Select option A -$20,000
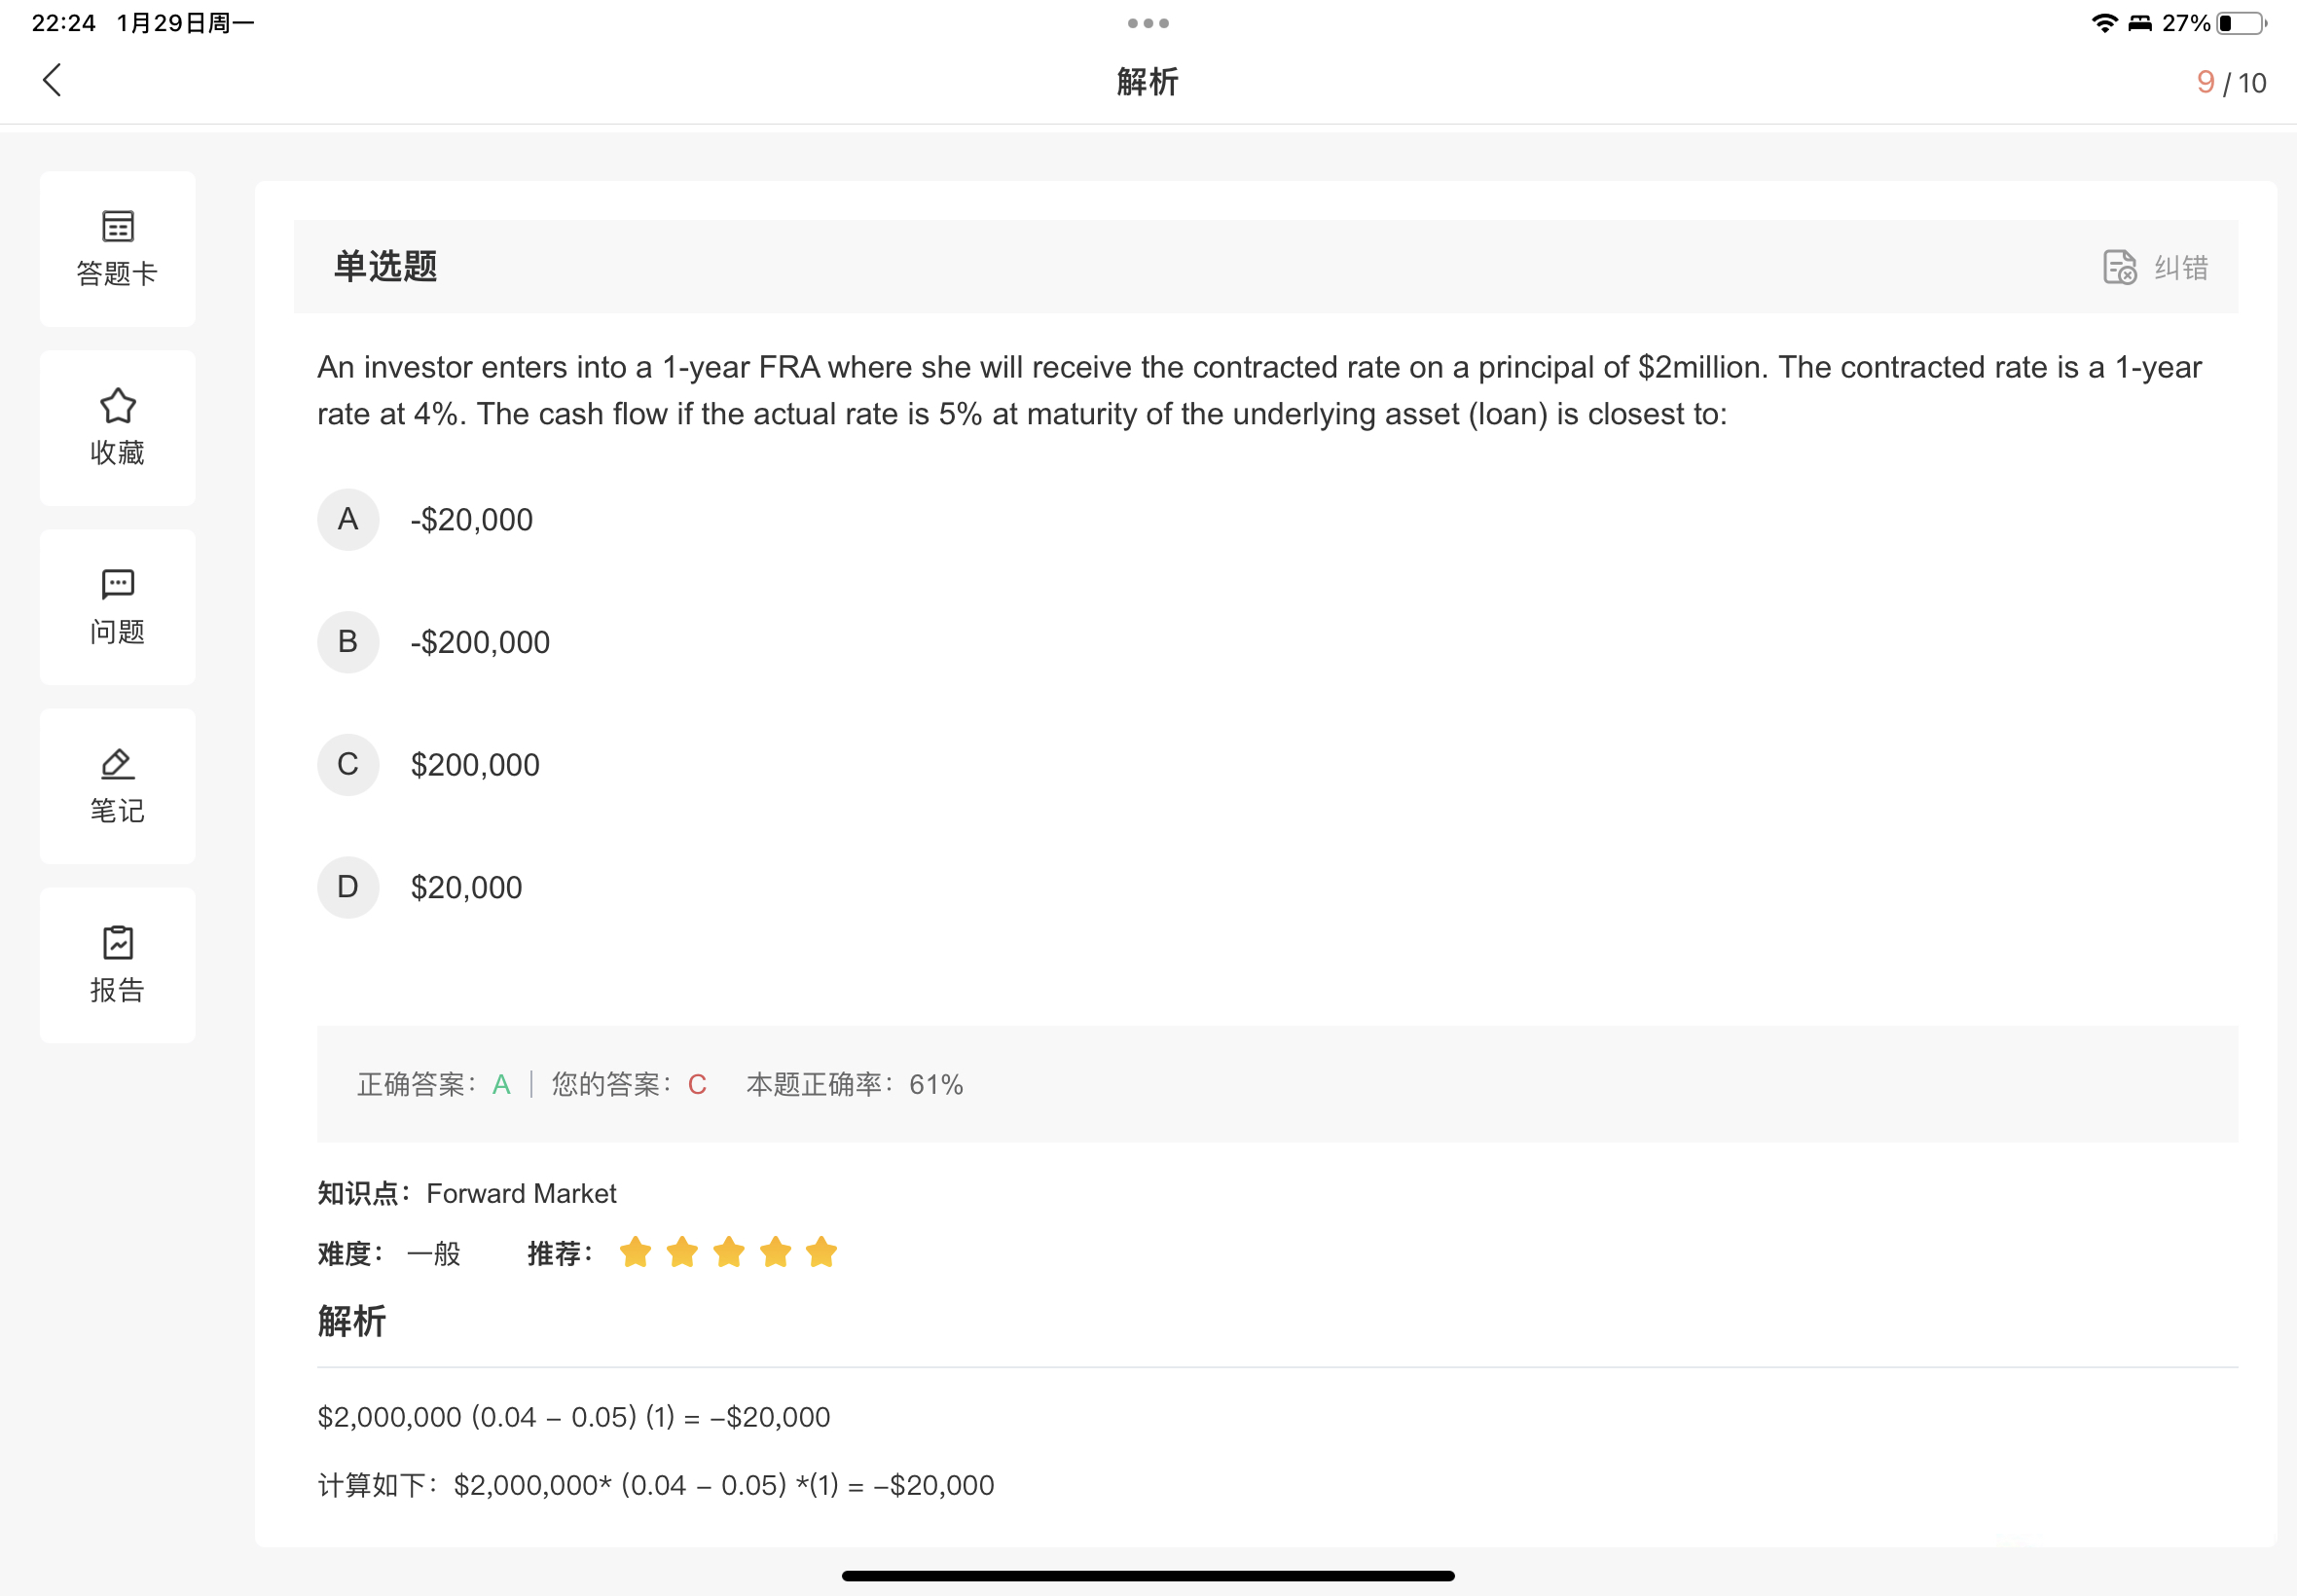 pos(348,519)
